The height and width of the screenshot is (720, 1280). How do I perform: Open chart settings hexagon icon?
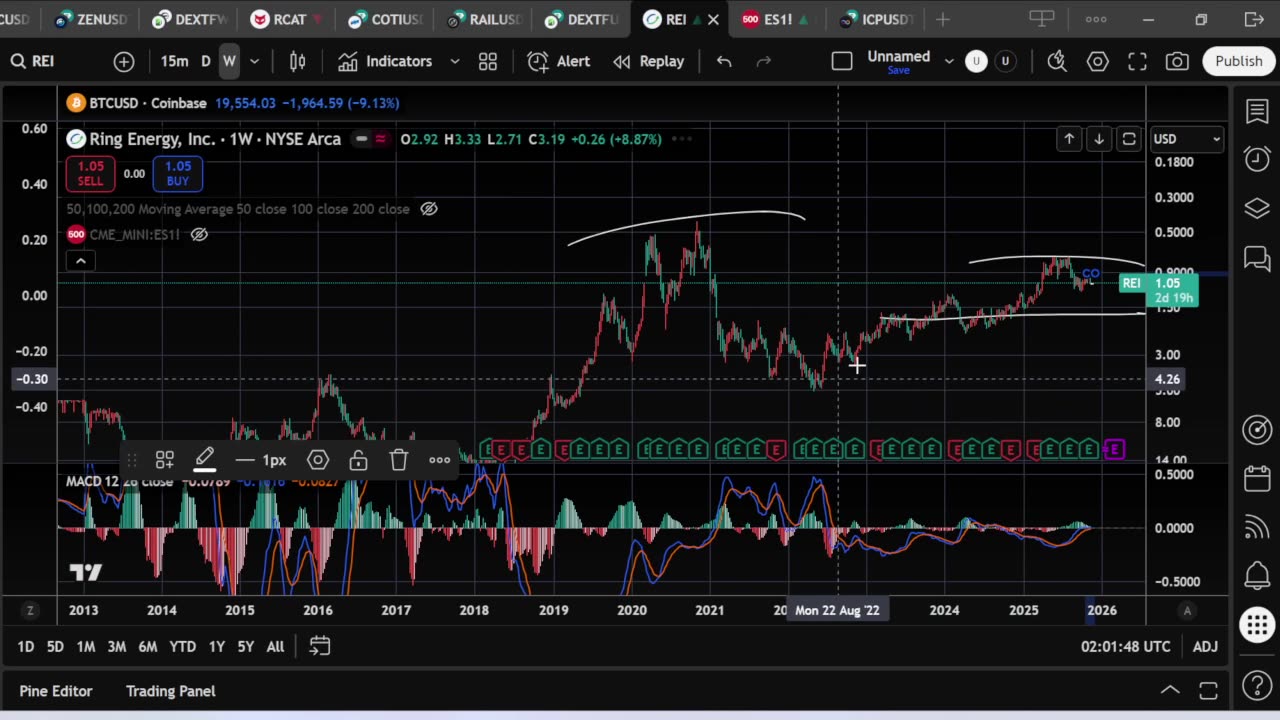click(1098, 61)
